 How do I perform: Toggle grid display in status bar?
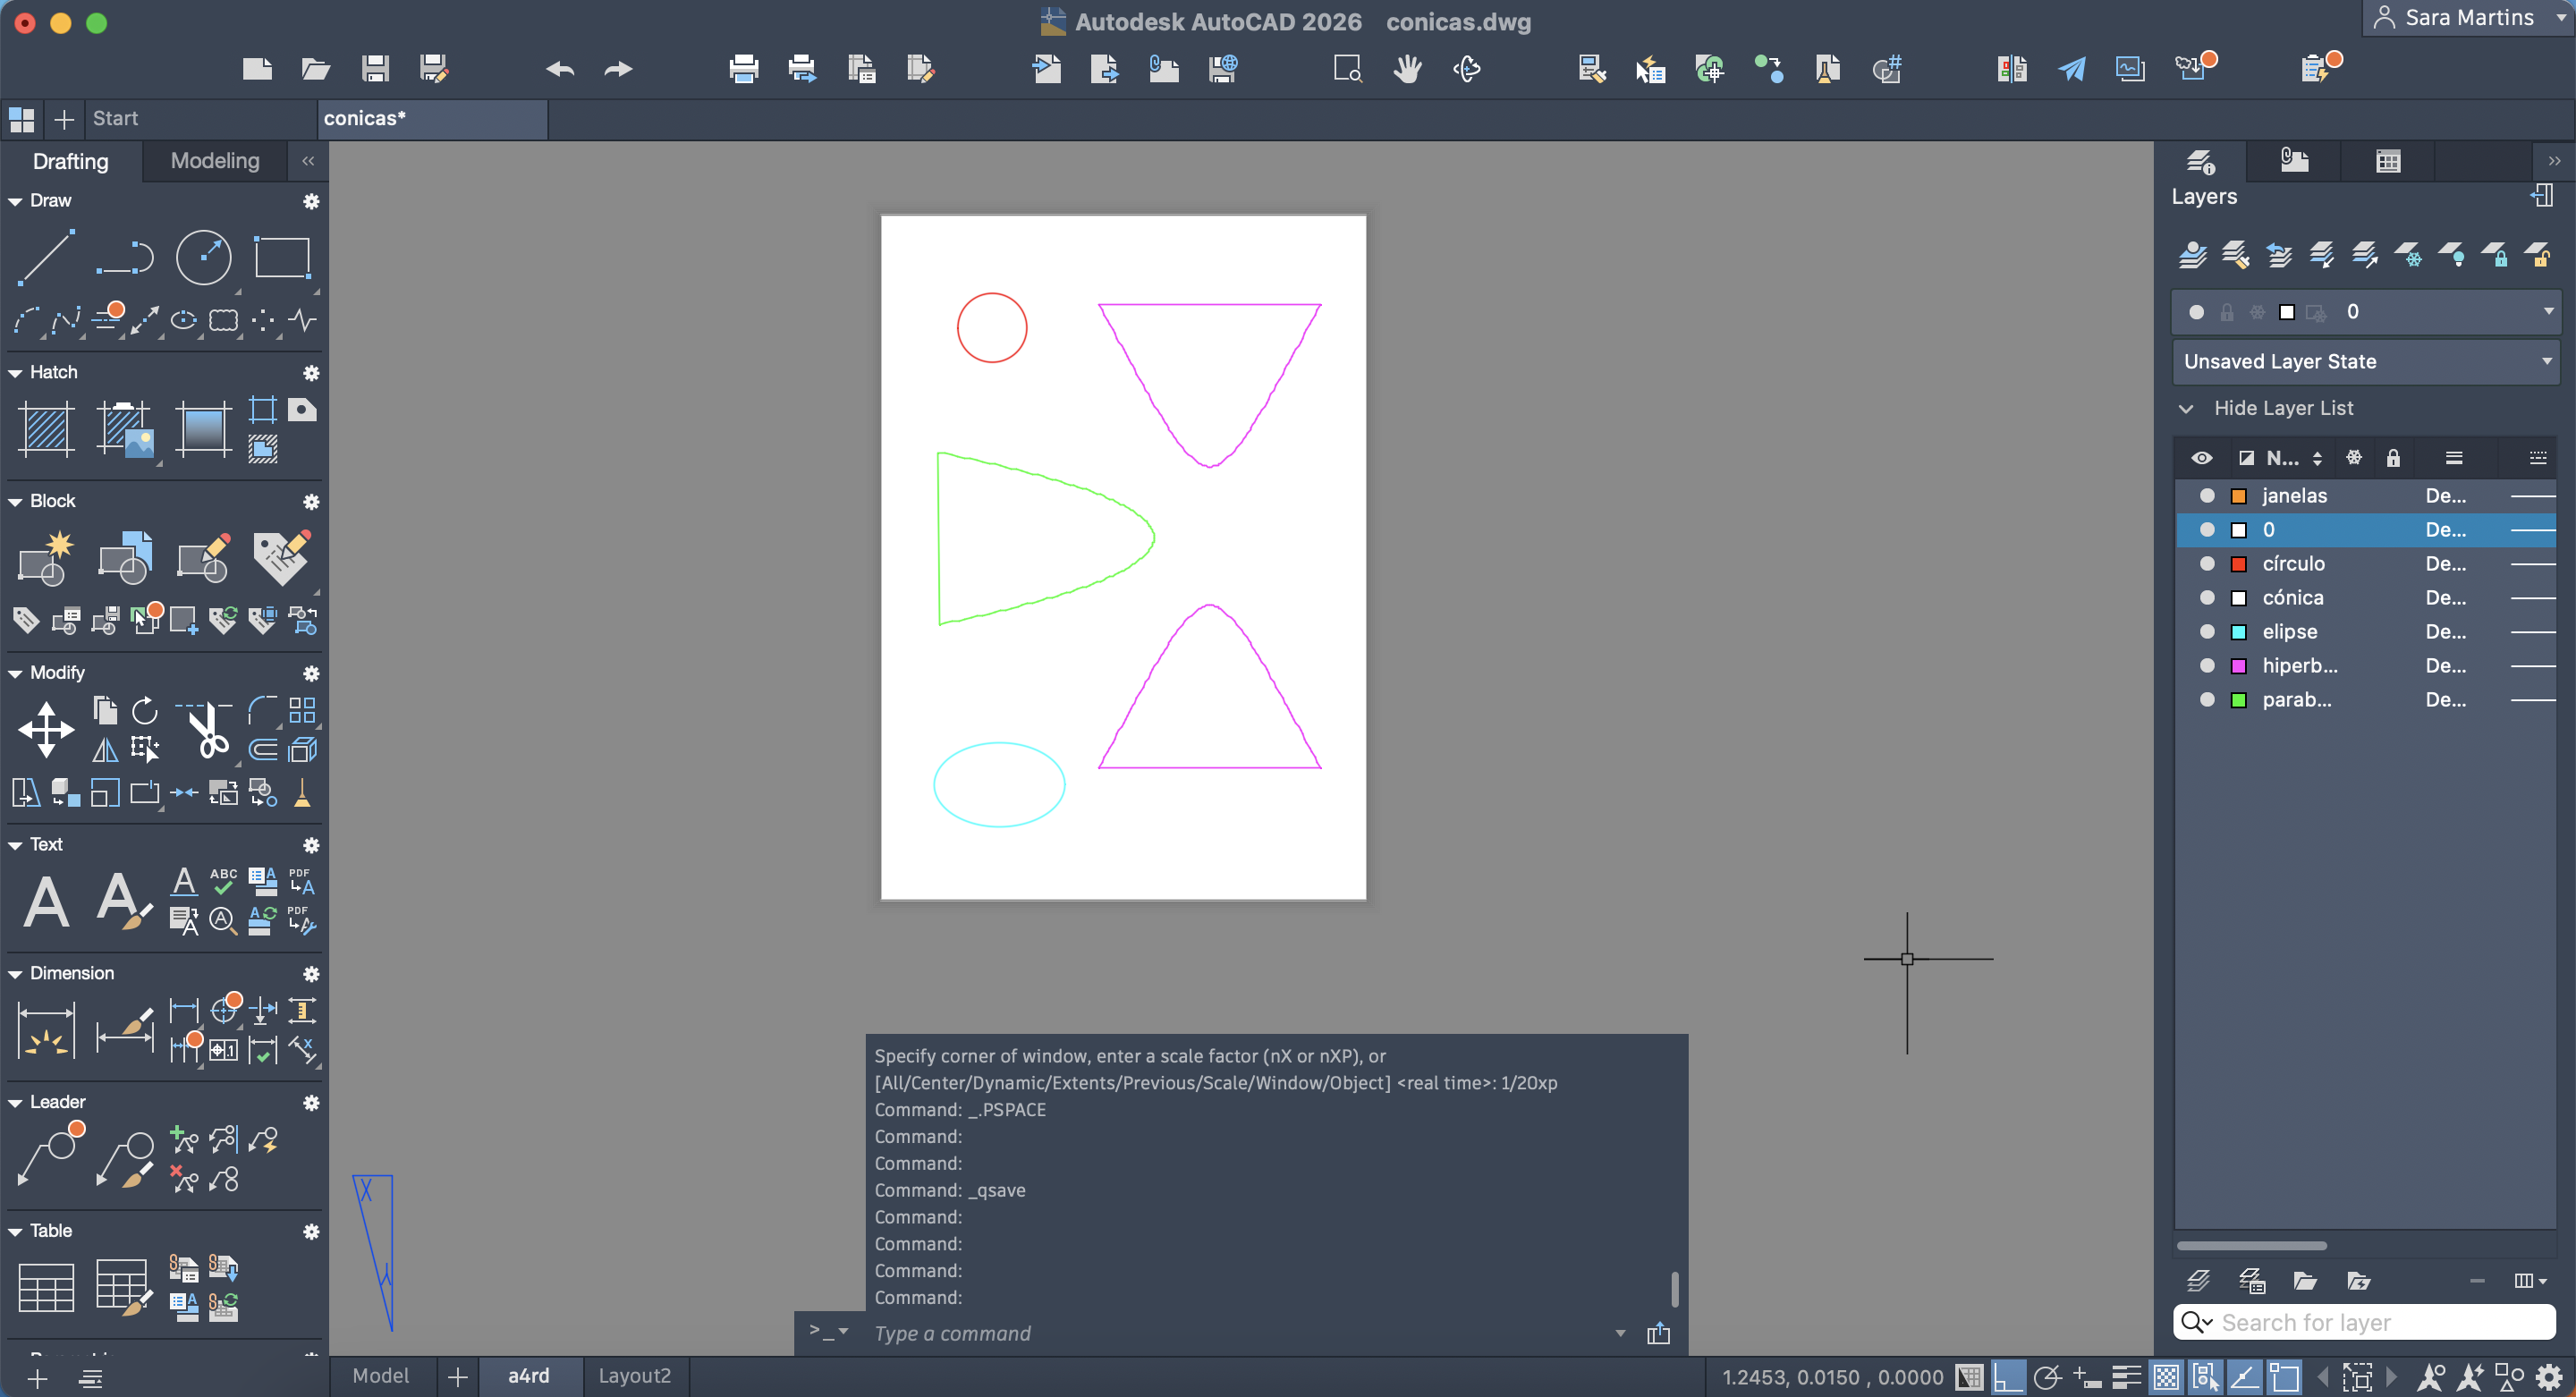tap(1968, 1377)
